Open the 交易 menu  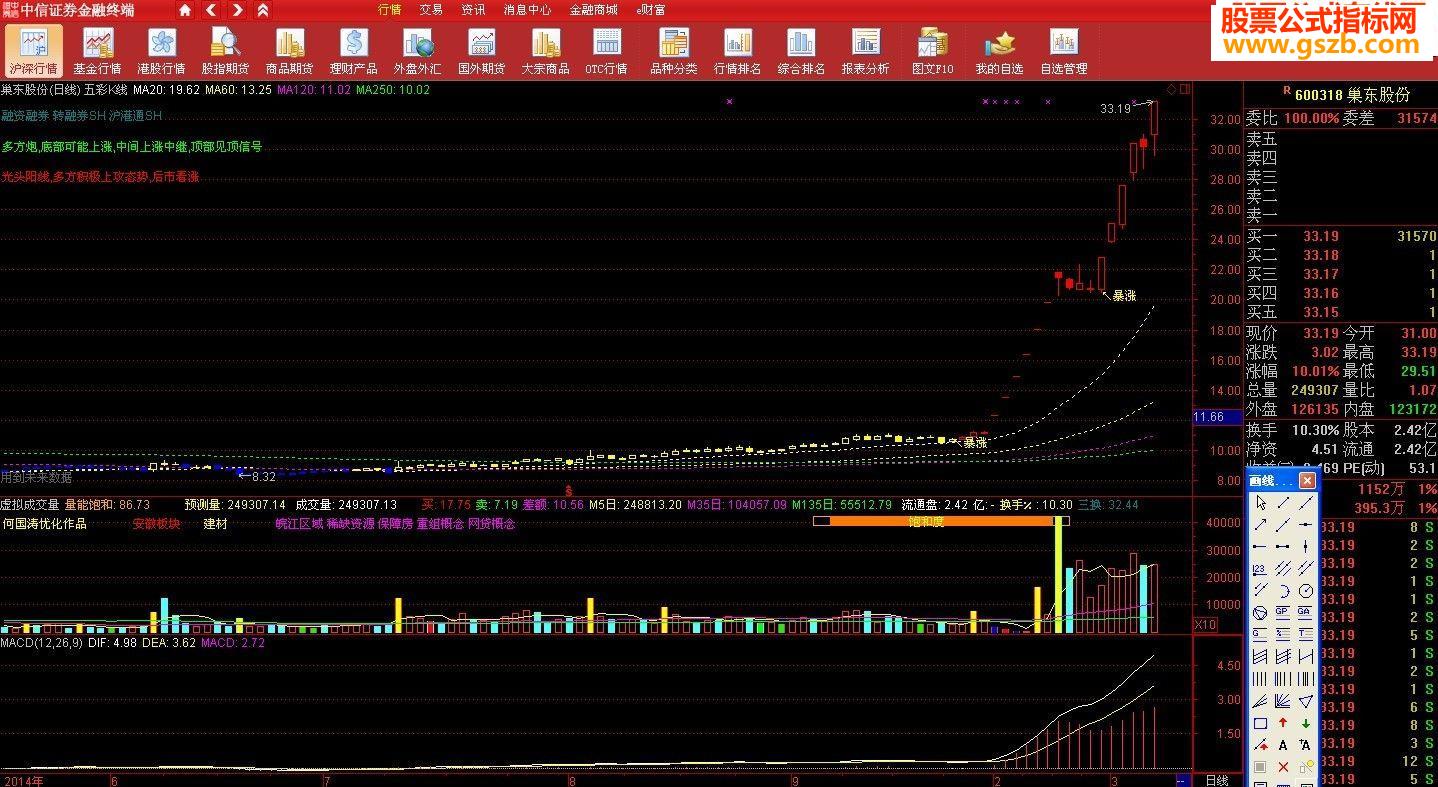click(x=431, y=10)
